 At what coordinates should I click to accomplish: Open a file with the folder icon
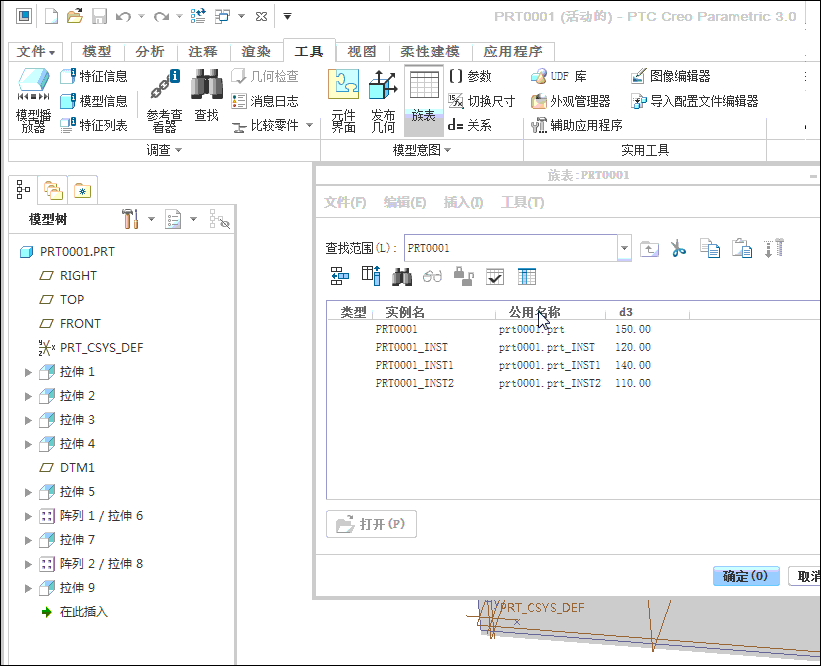75,16
